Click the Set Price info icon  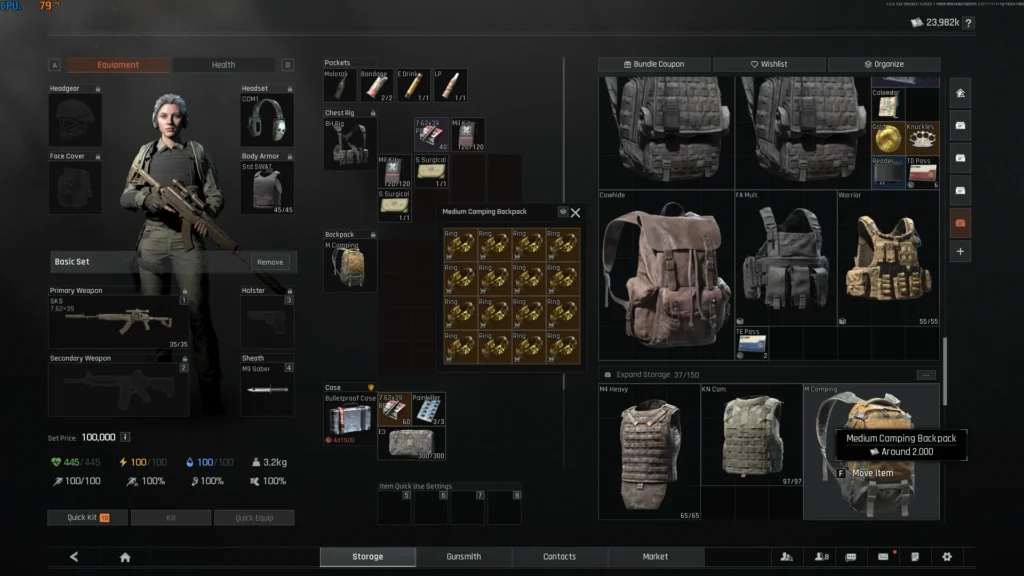click(125, 437)
